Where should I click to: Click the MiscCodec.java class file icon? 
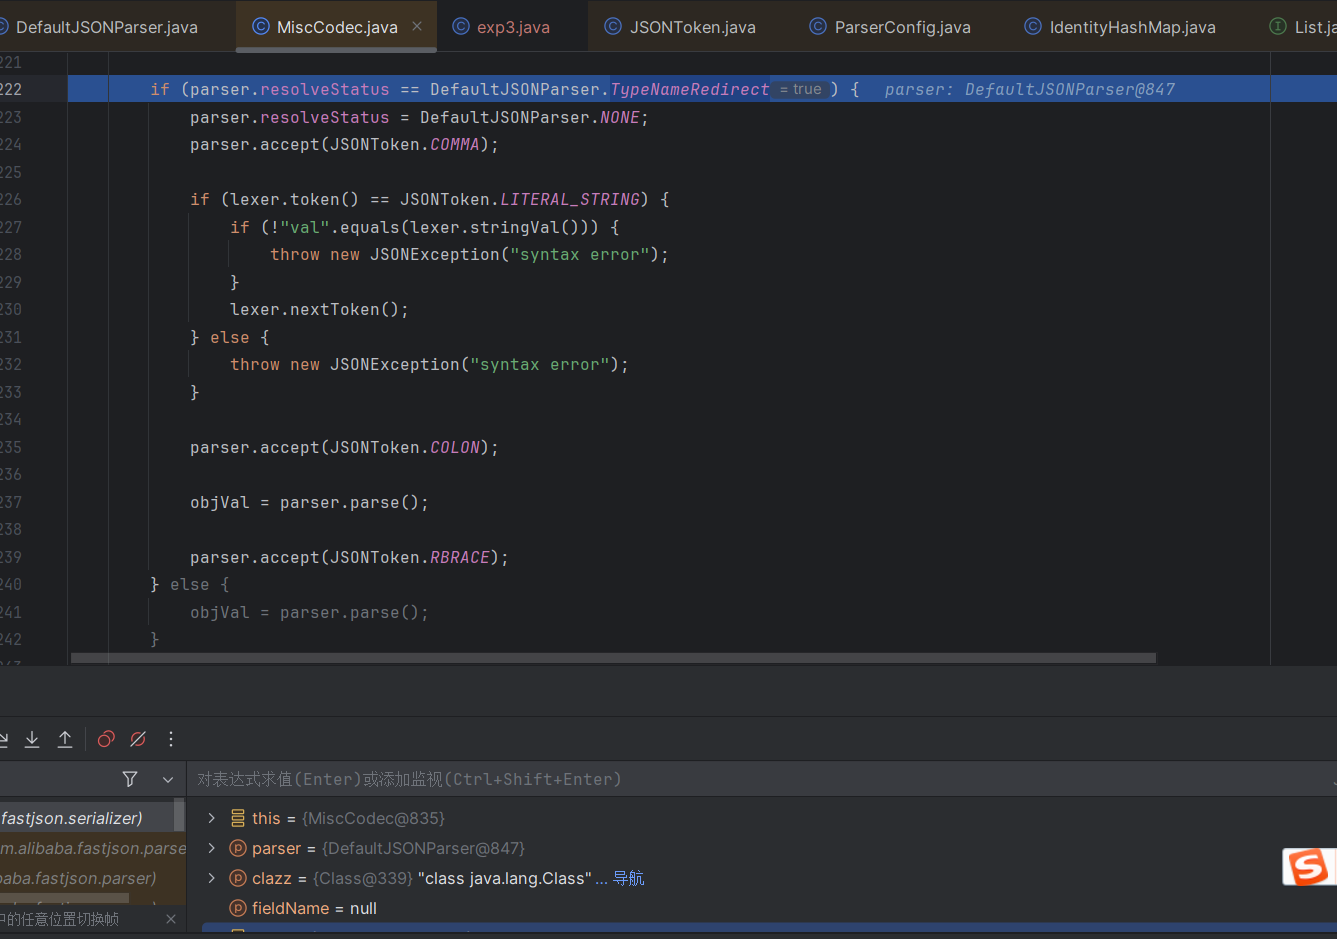pos(261,27)
